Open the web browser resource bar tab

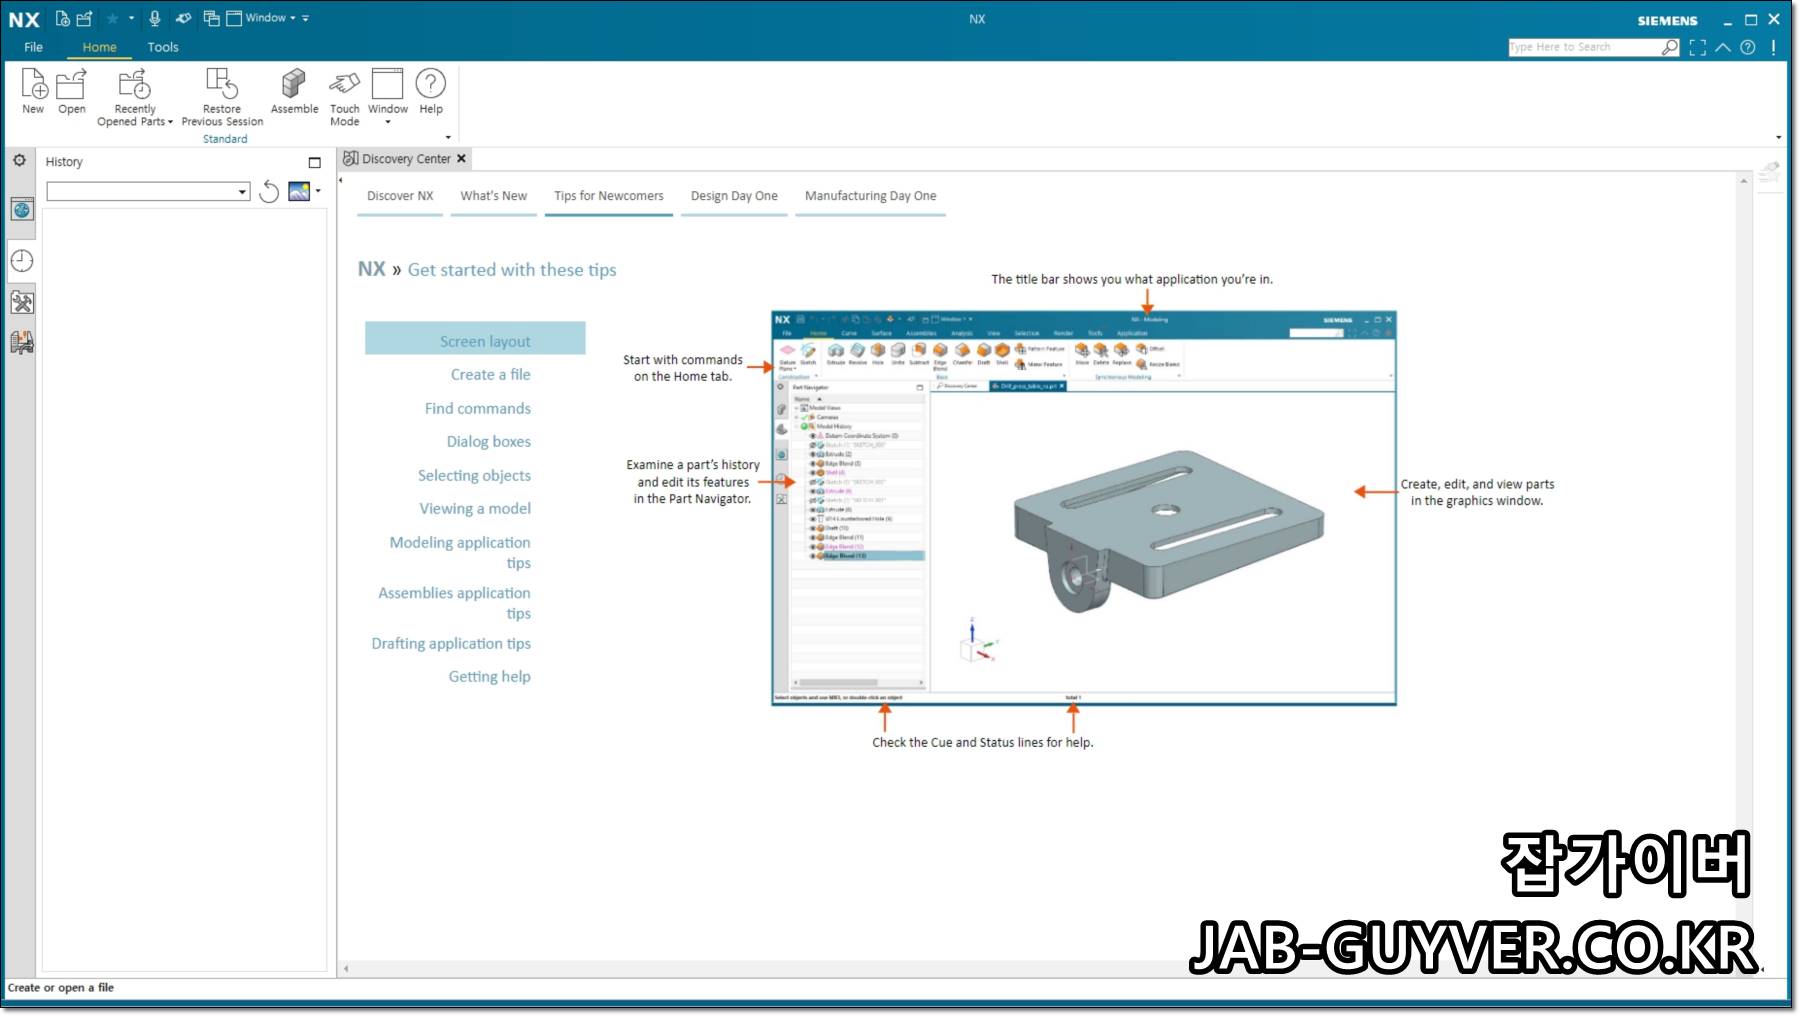[x=22, y=209]
